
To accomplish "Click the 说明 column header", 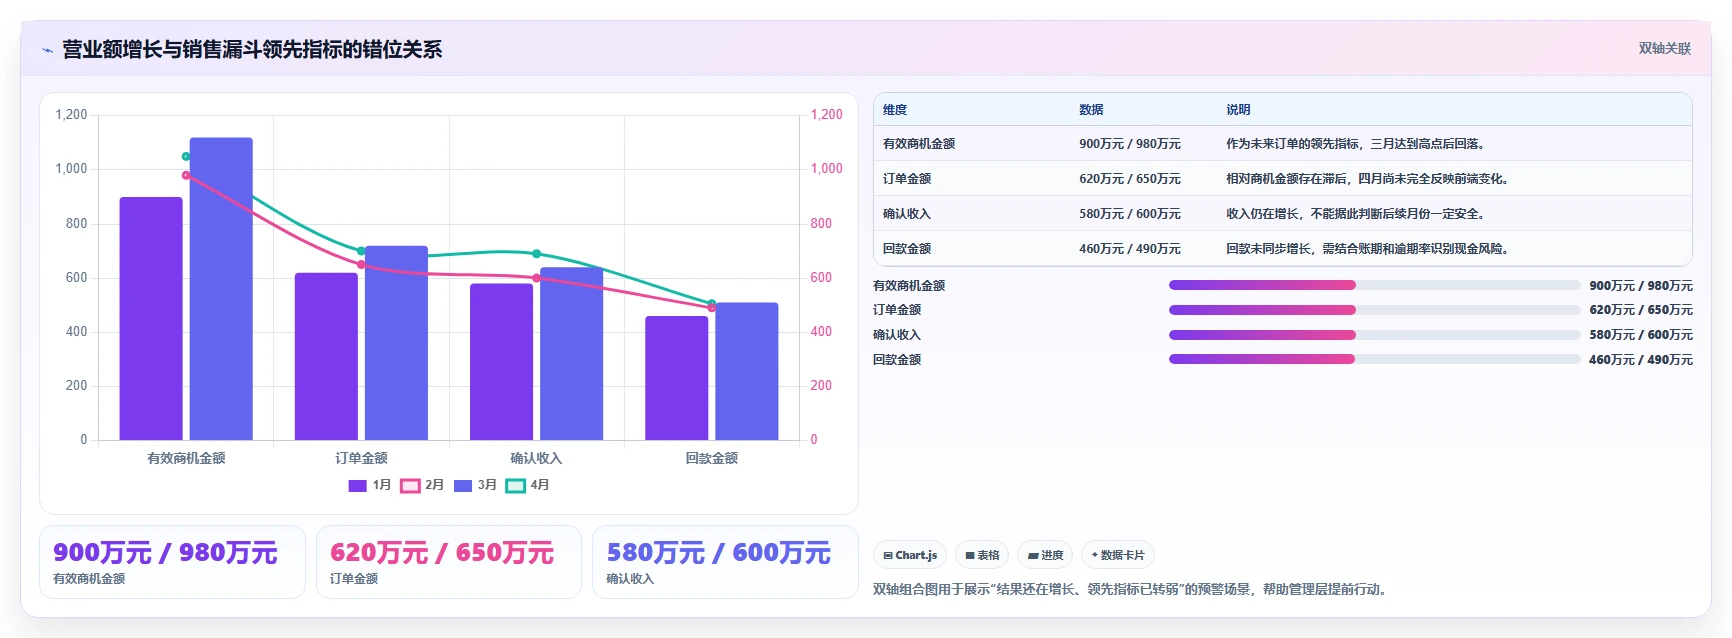I will coord(1238,110).
